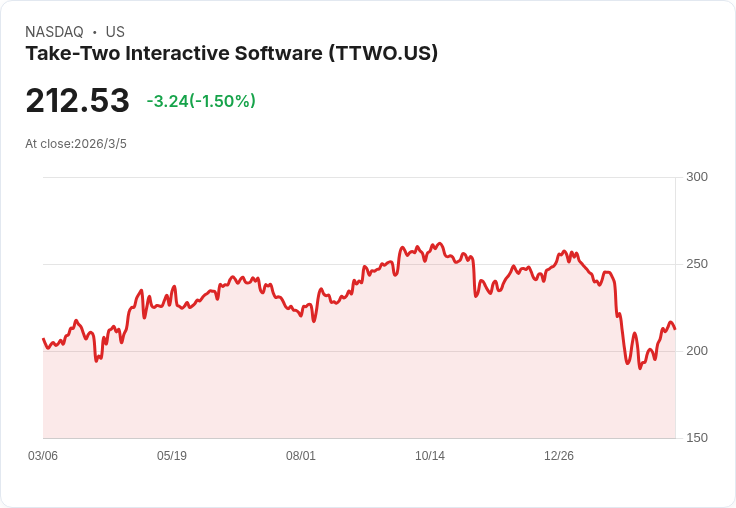Click the first data point at chart's left end

point(44,339)
